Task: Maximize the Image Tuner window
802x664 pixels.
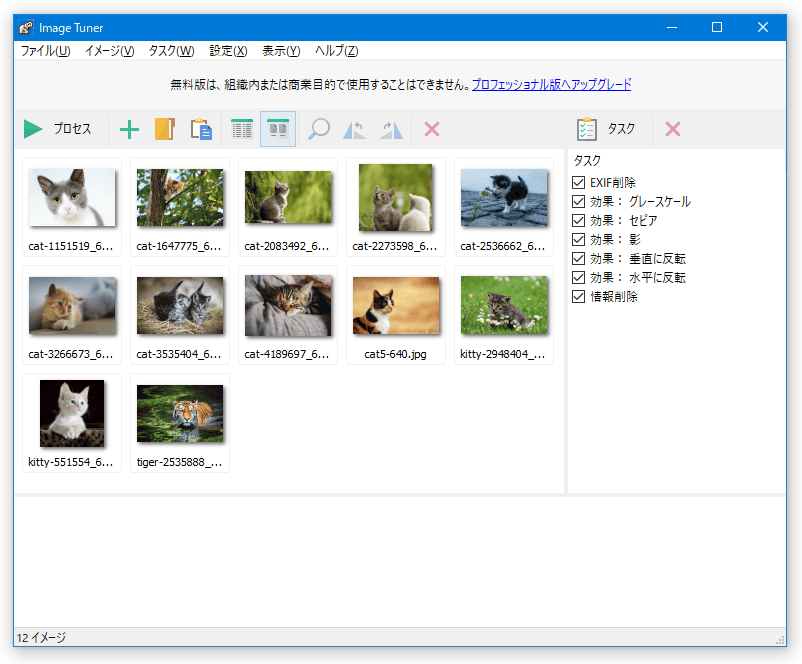Action: click(717, 28)
